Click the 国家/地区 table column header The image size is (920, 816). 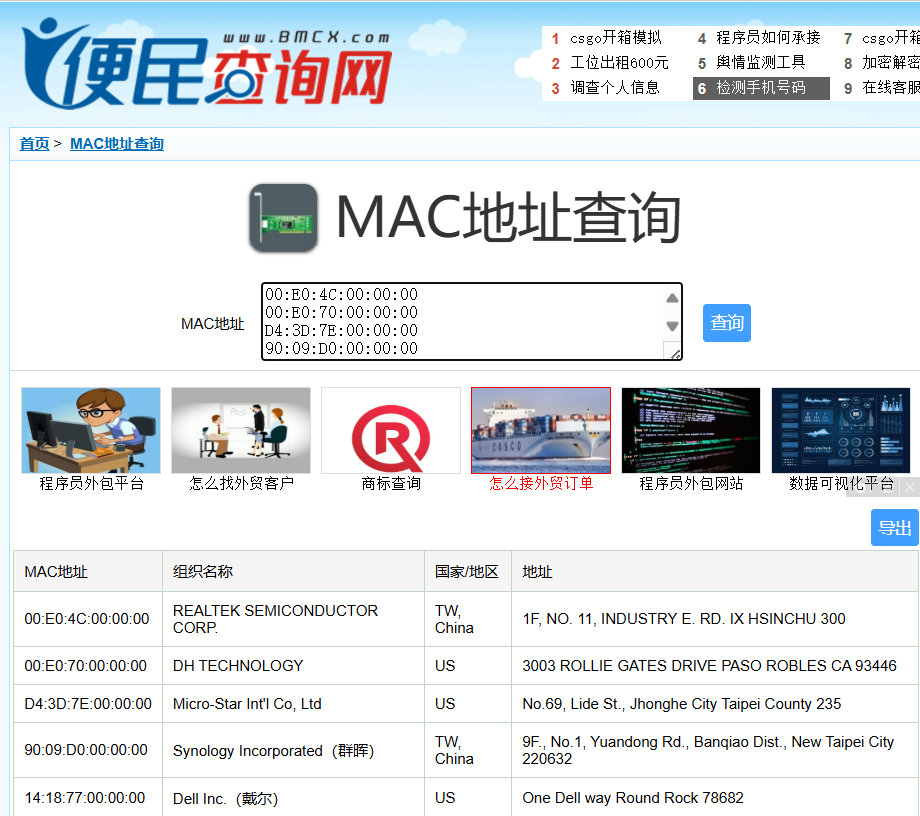pyautogui.click(x=466, y=571)
